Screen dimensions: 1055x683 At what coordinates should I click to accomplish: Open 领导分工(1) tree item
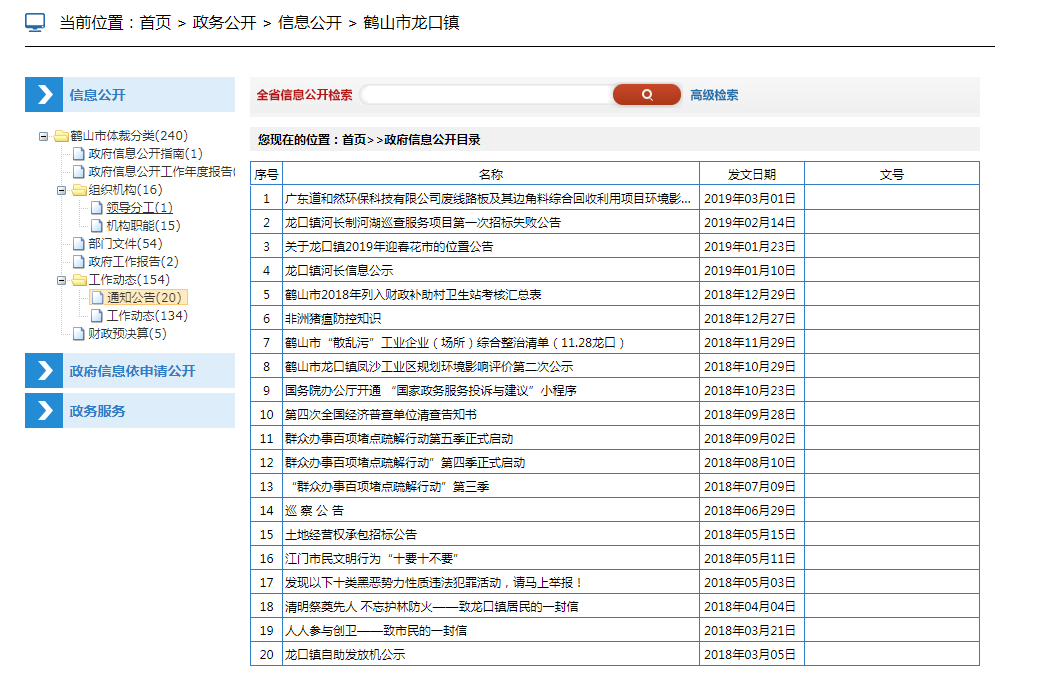pyautogui.click(x=139, y=208)
